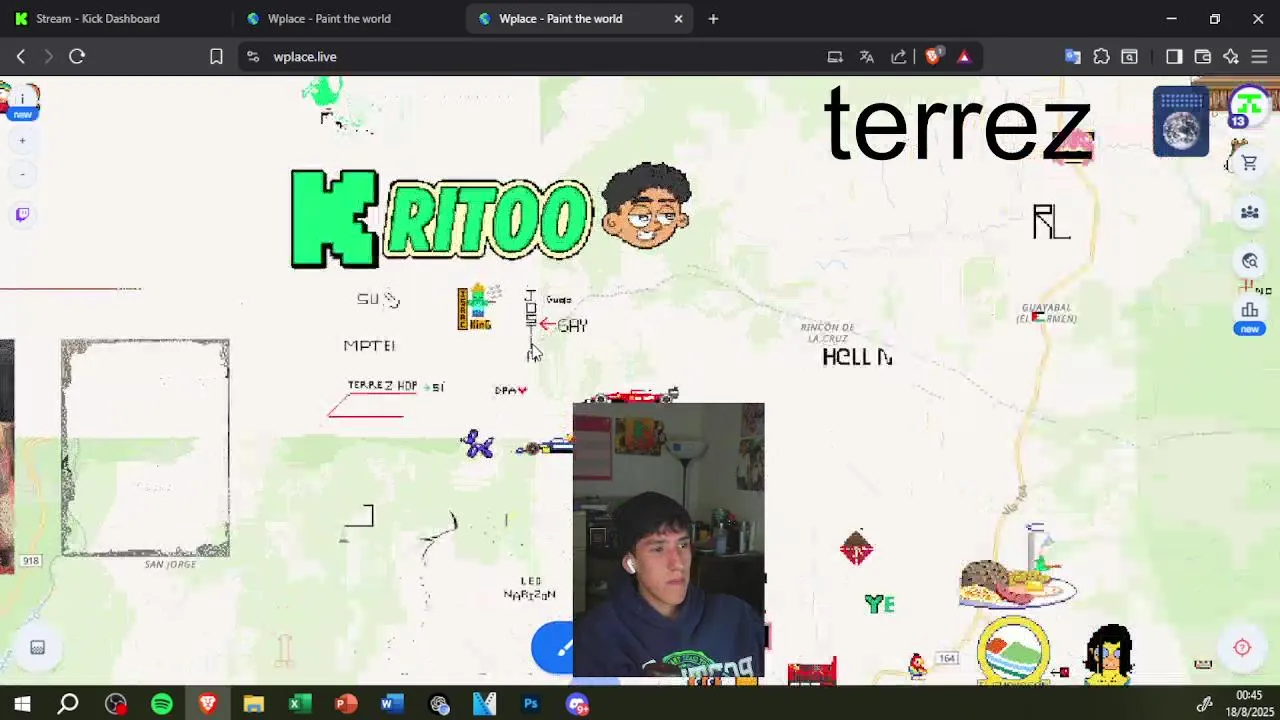
Task: Open Photoshop from the taskbar
Action: pyautogui.click(x=531, y=704)
